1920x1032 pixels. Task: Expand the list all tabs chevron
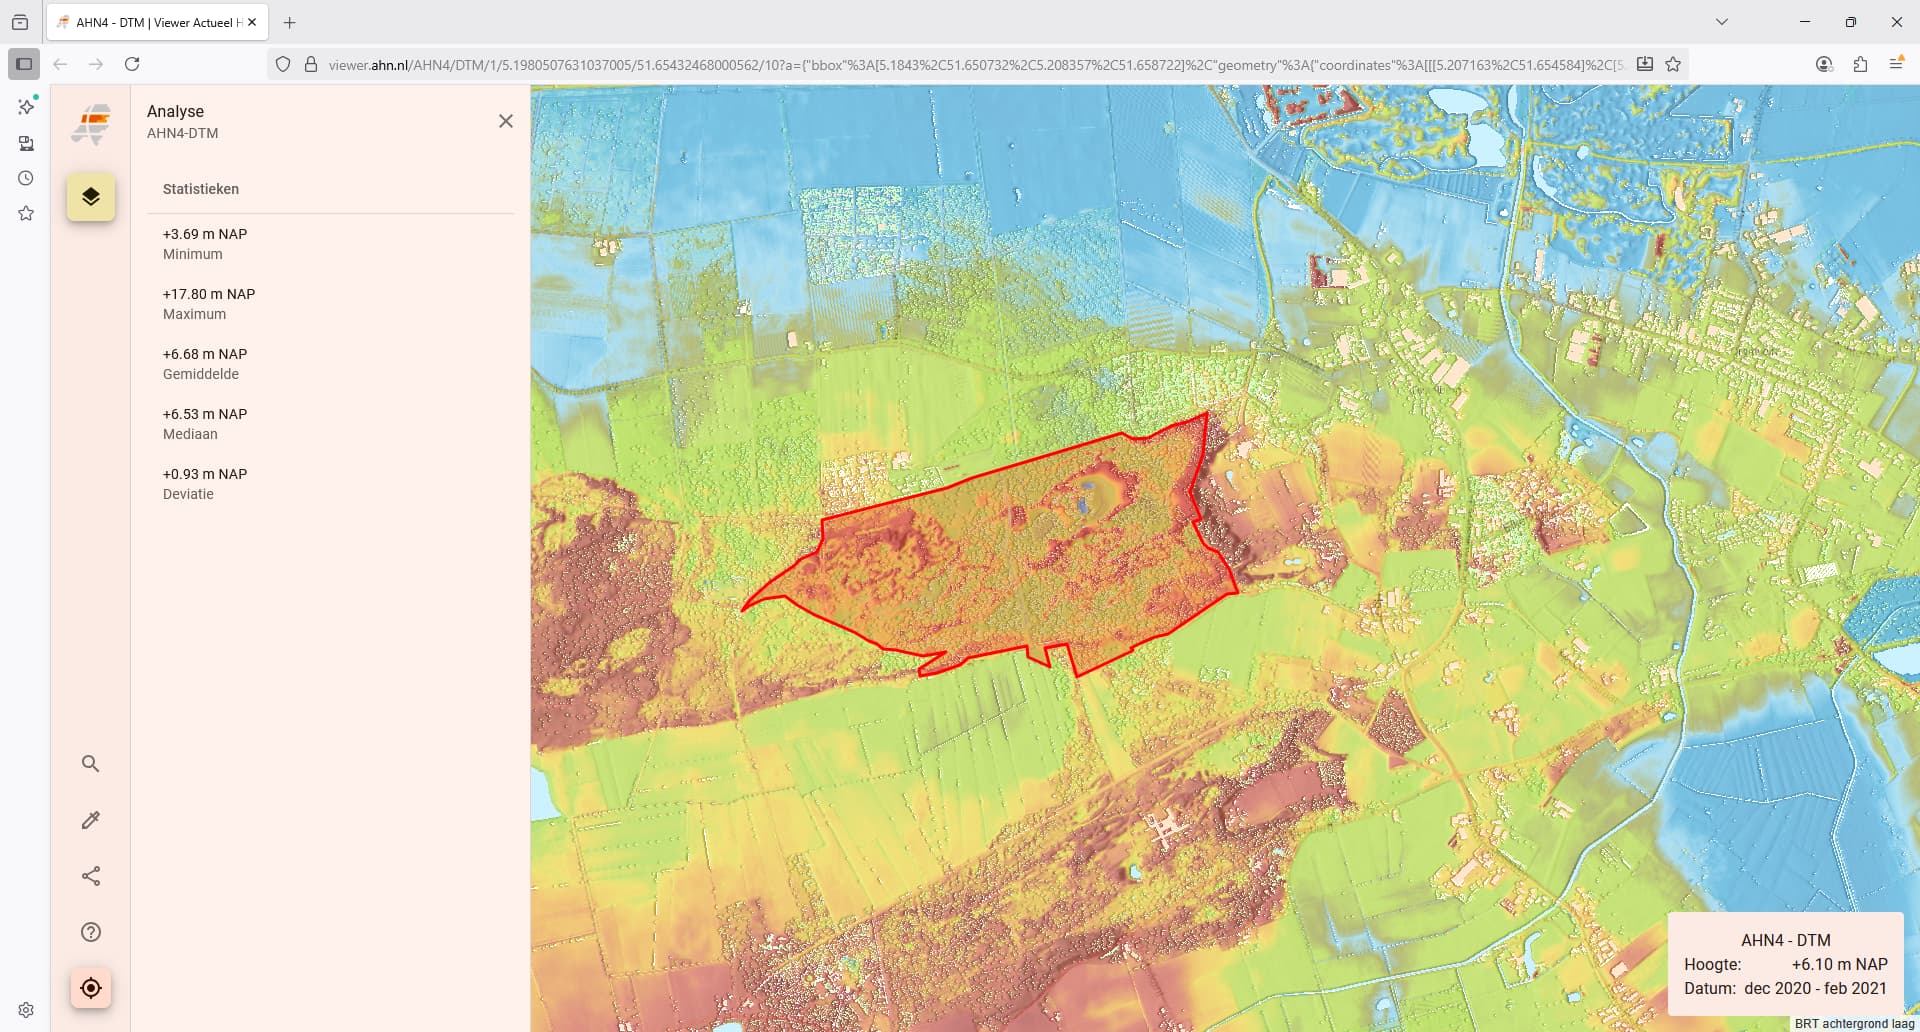click(x=1722, y=22)
